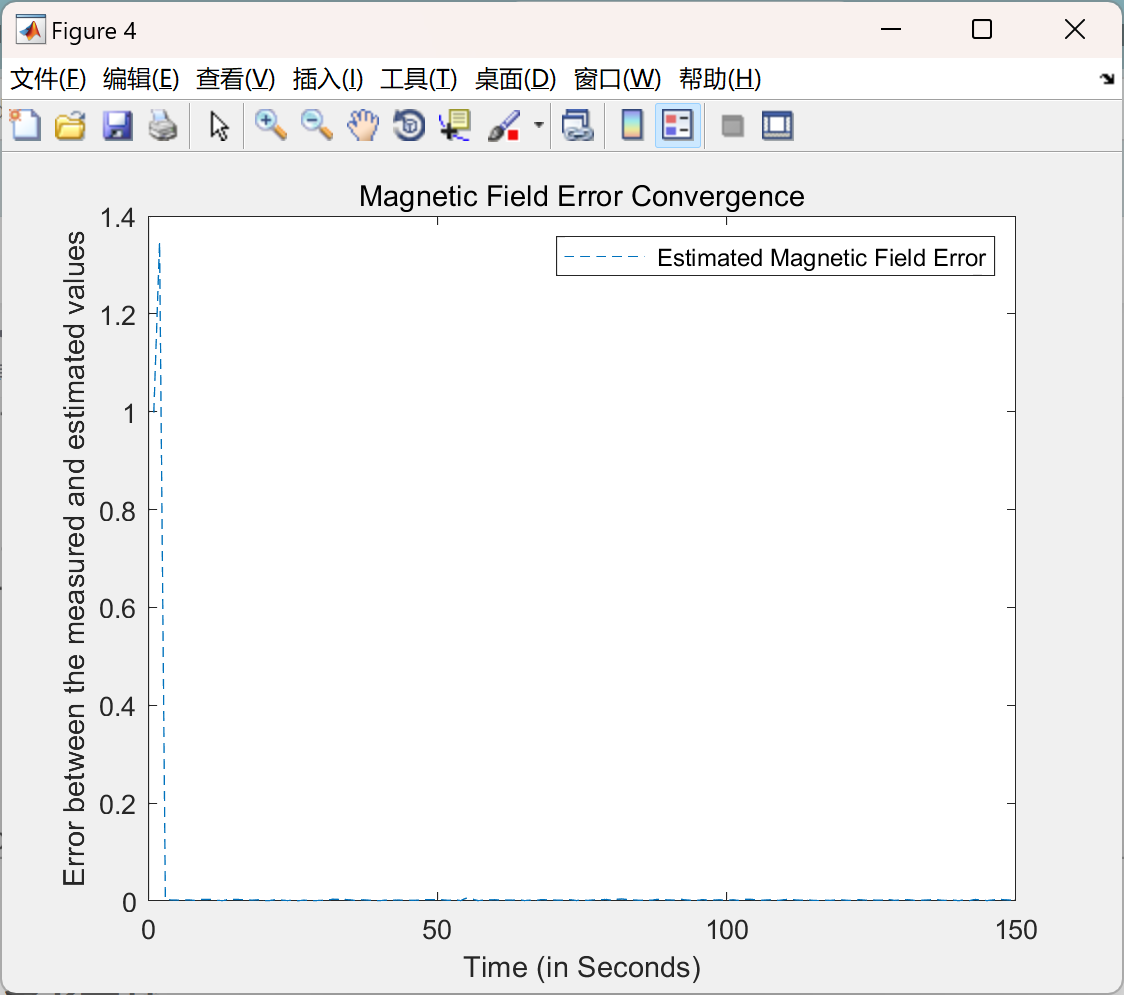Click the Link Plot toolbar icon

coord(578,125)
